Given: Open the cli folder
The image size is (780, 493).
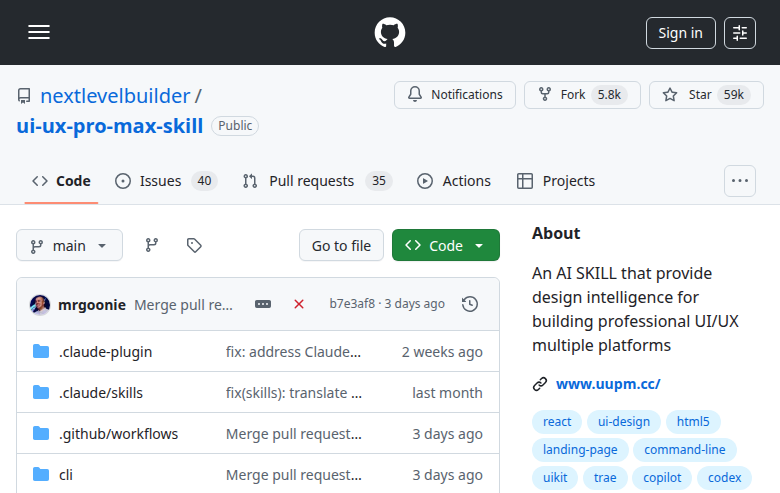Looking at the screenshot, I should coord(66,475).
